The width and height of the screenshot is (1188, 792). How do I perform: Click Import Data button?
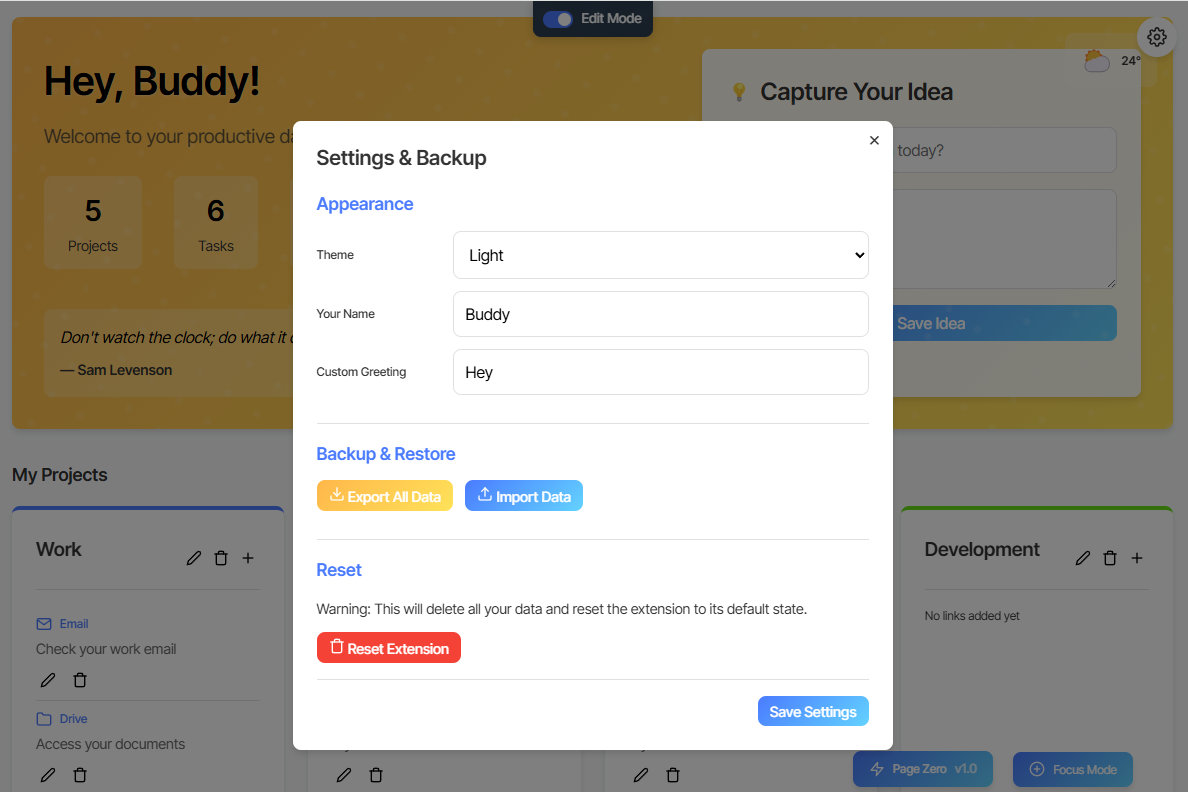pos(523,496)
